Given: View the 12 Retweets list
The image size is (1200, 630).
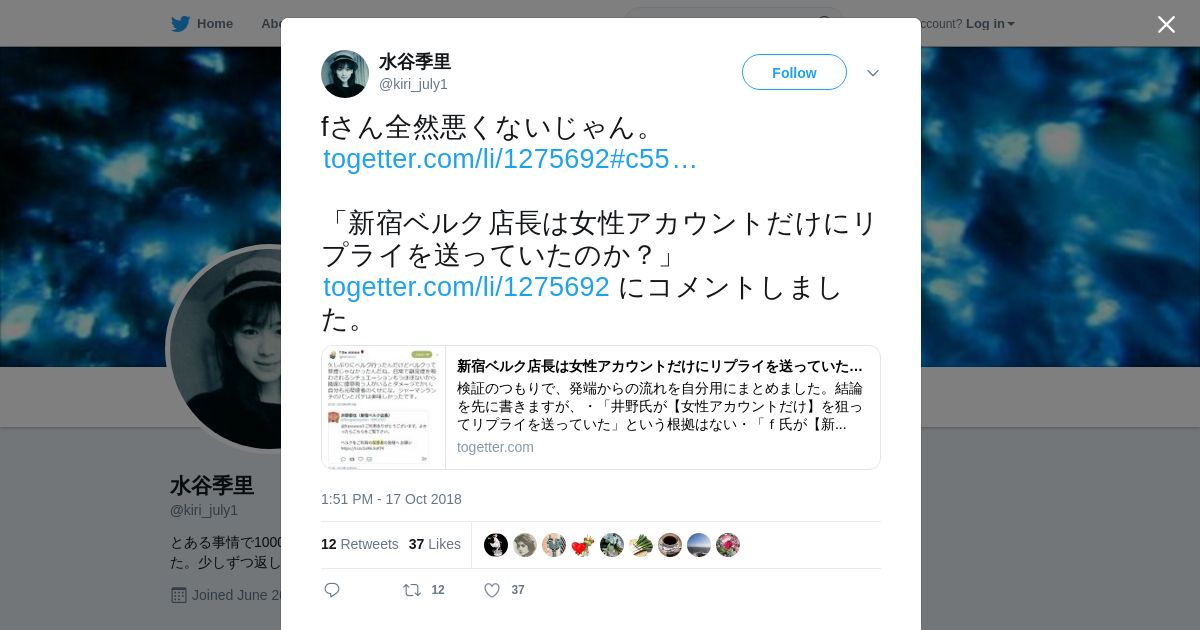Looking at the screenshot, I should [x=359, y=544].
